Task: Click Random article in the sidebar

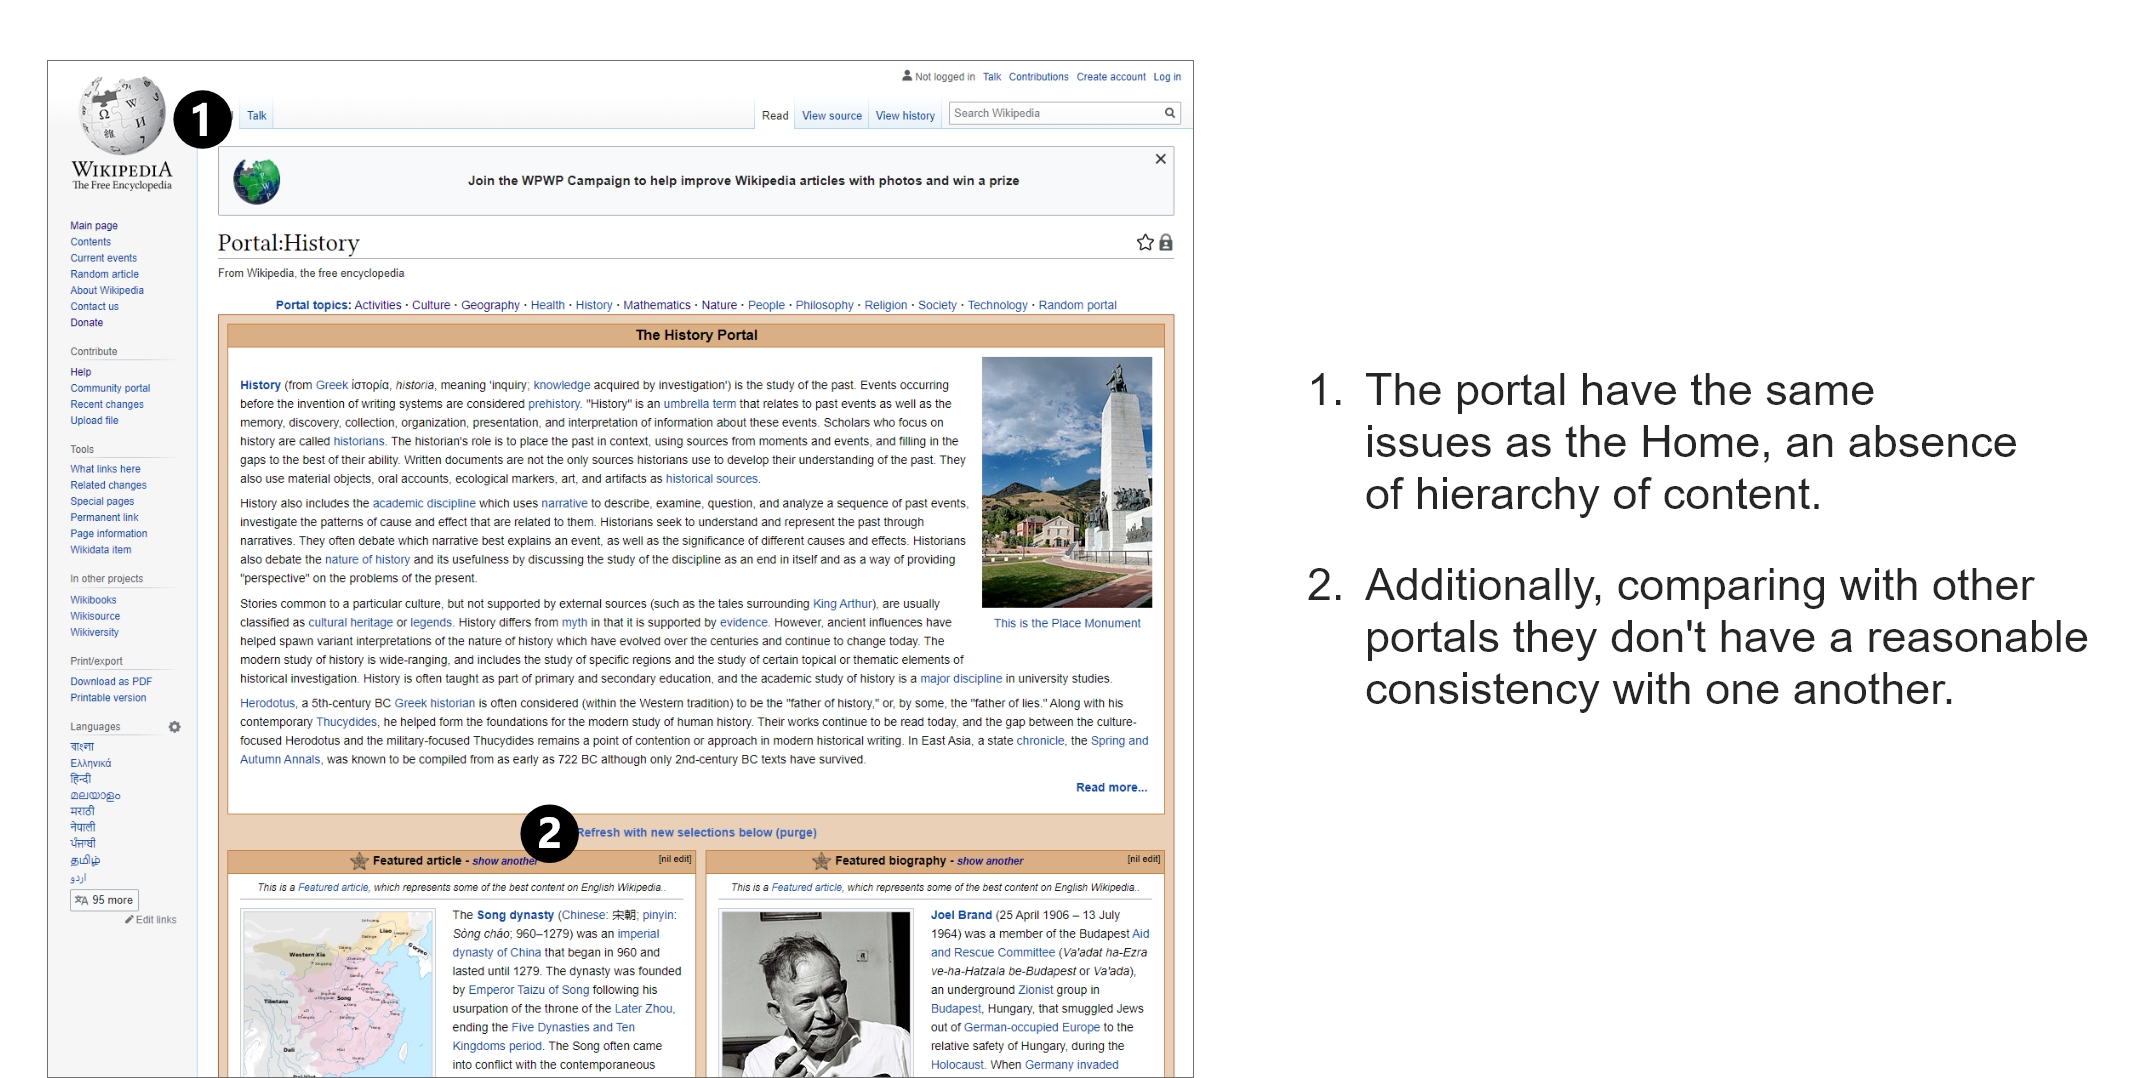Action: (104, 274)
